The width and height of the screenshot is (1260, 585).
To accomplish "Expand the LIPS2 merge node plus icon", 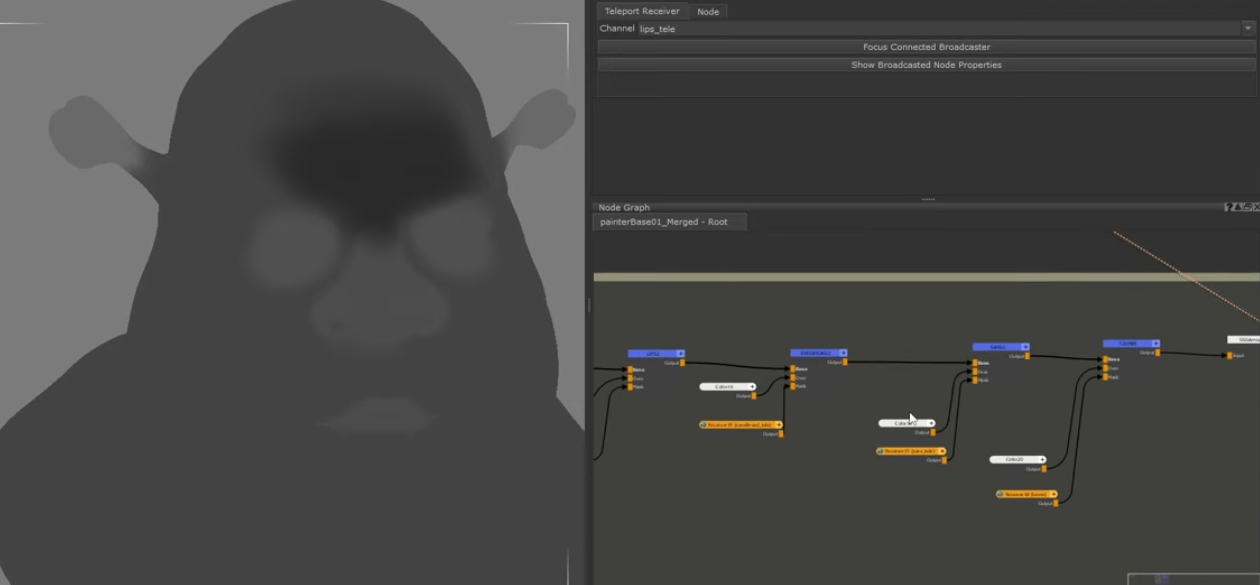I will tap(681, 353).
